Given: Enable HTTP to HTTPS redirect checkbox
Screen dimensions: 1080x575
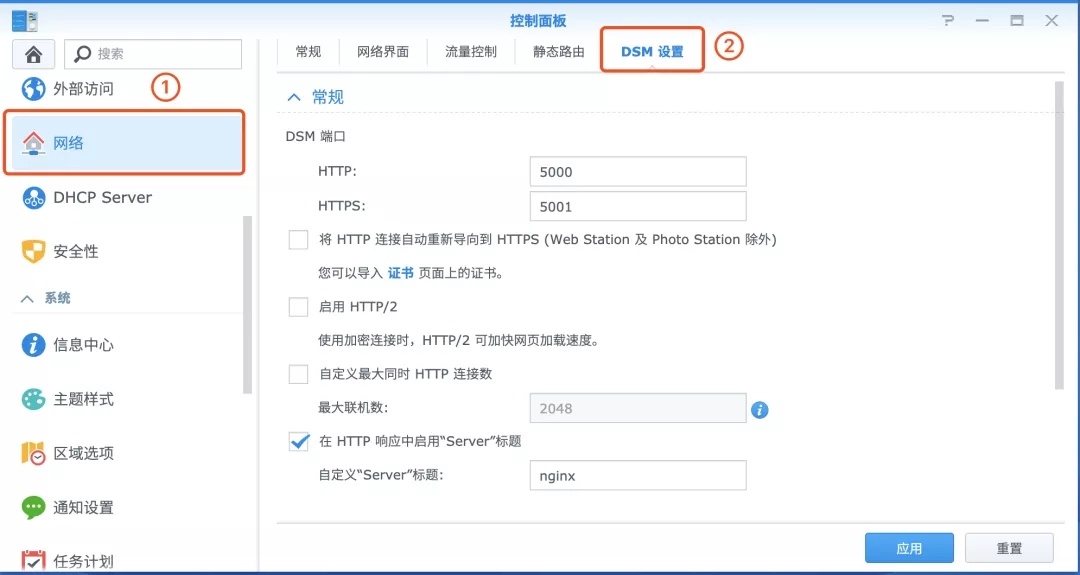Looking at the screenshot, I should (298, 240).
